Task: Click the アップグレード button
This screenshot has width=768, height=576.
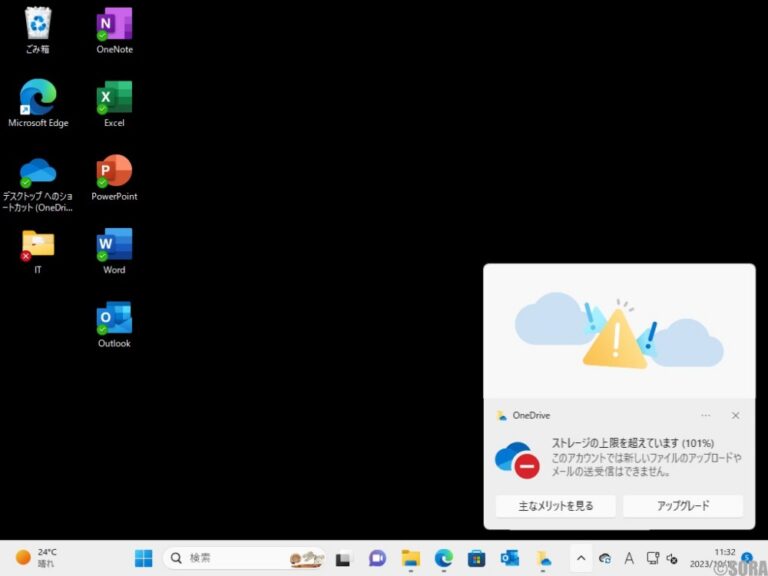Action: tap(683, 505)
